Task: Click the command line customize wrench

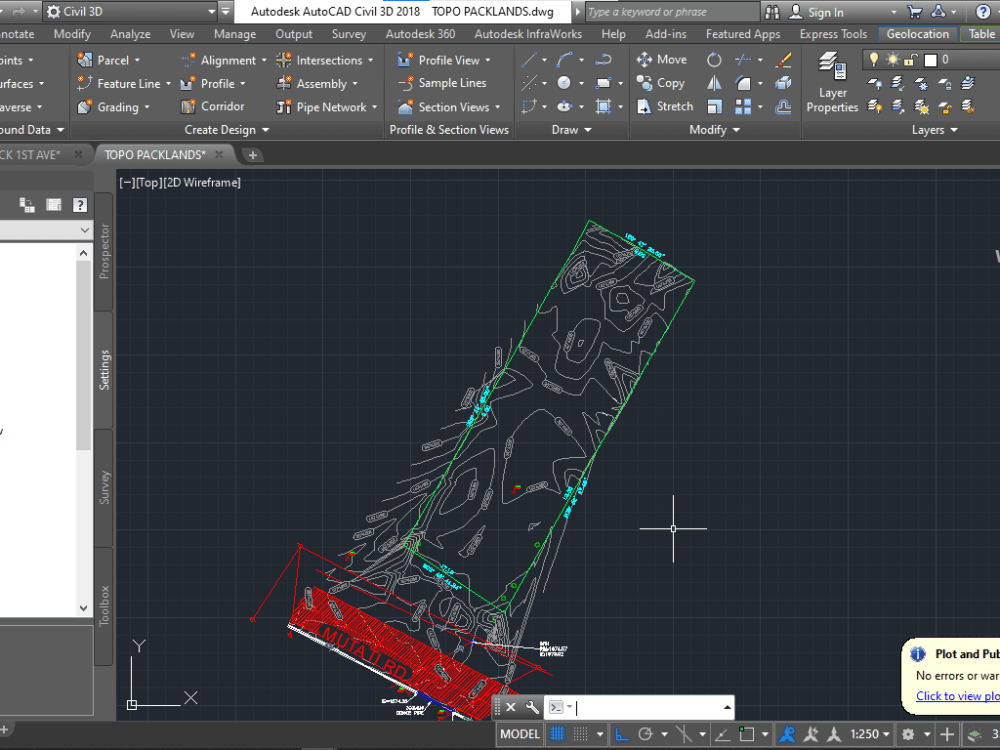Action: [532, 707]
